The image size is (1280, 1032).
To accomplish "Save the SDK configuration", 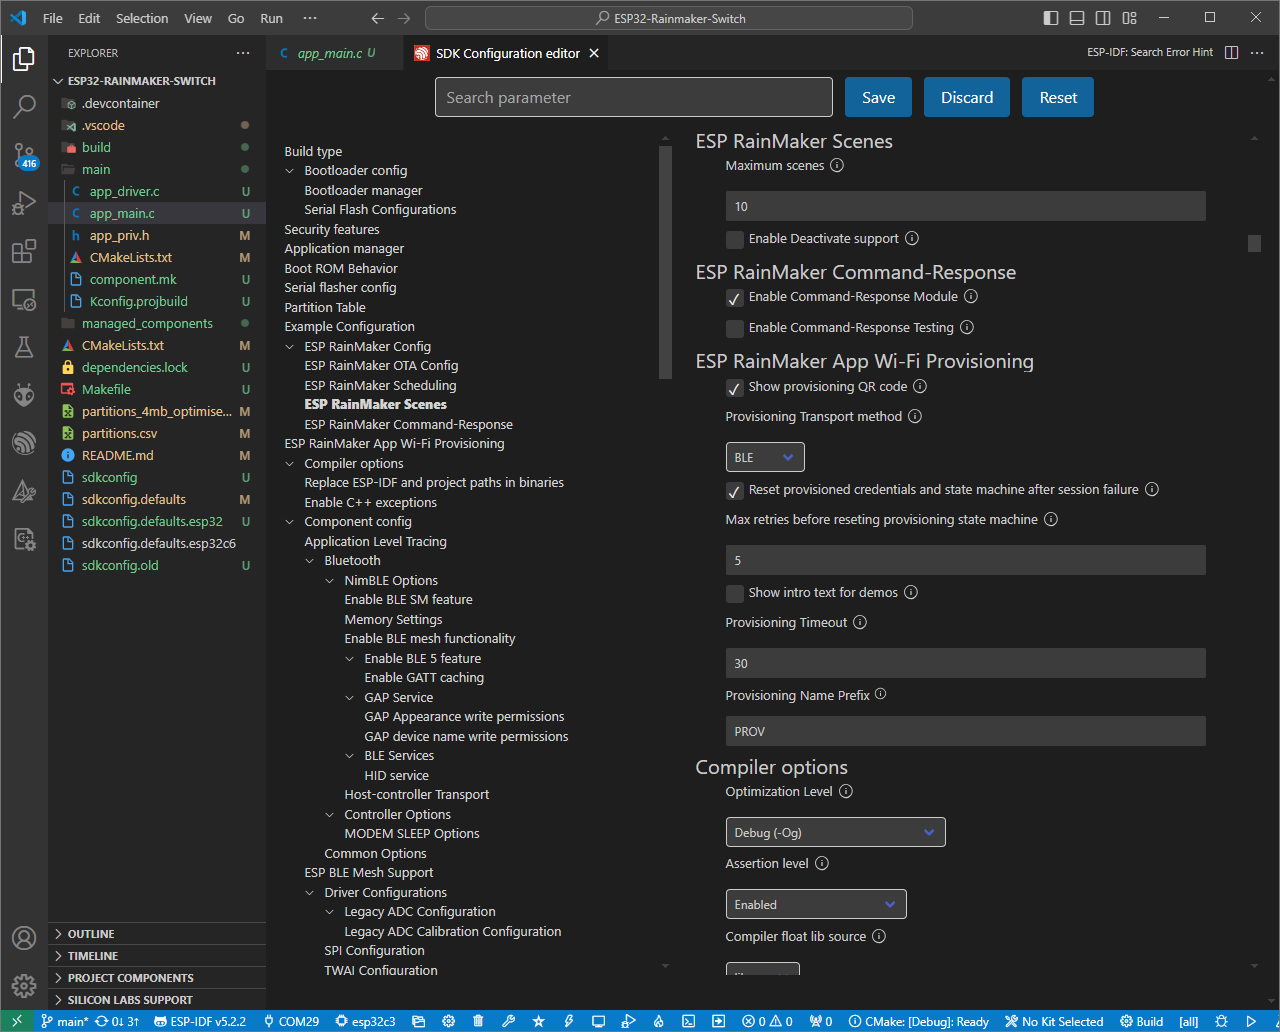I will point(878,97).
